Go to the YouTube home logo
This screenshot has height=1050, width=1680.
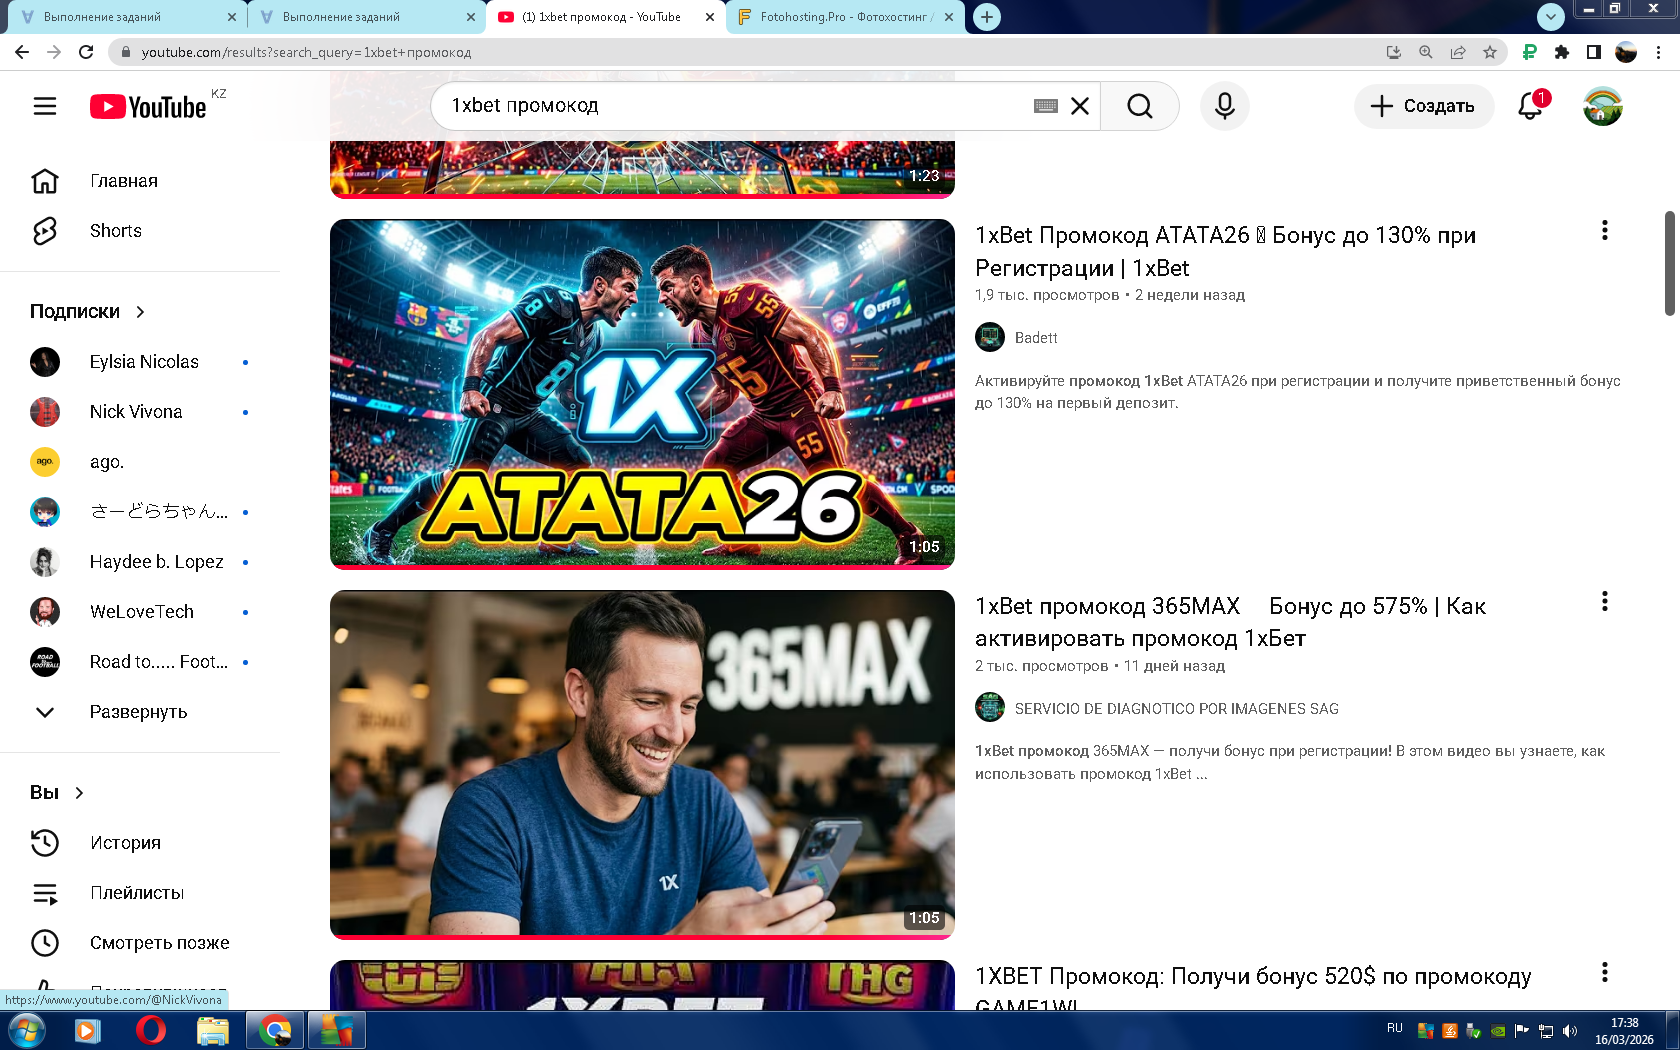[x=148, y=106]
